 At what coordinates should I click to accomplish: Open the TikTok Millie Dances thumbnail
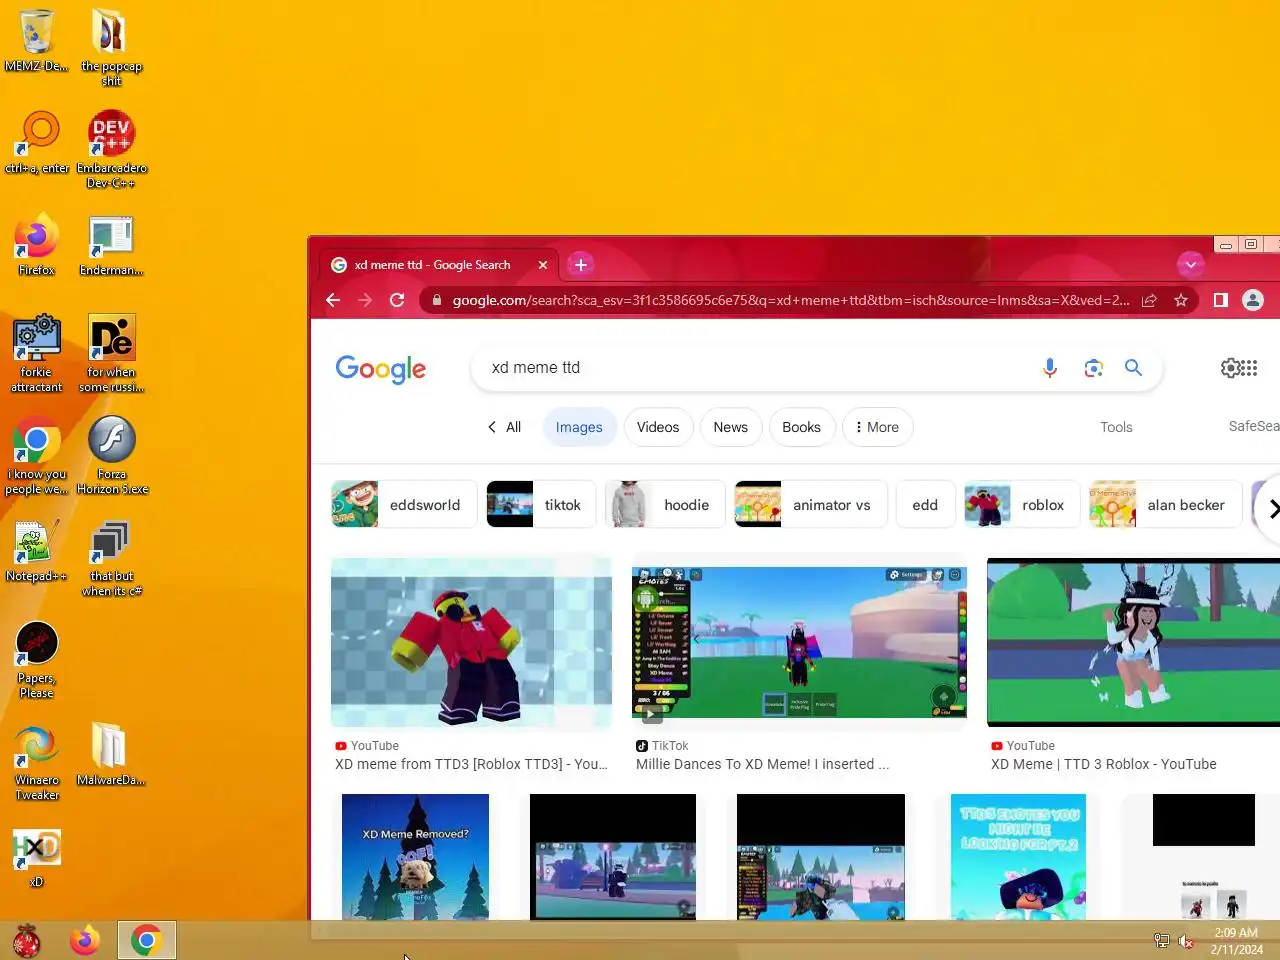799,642
